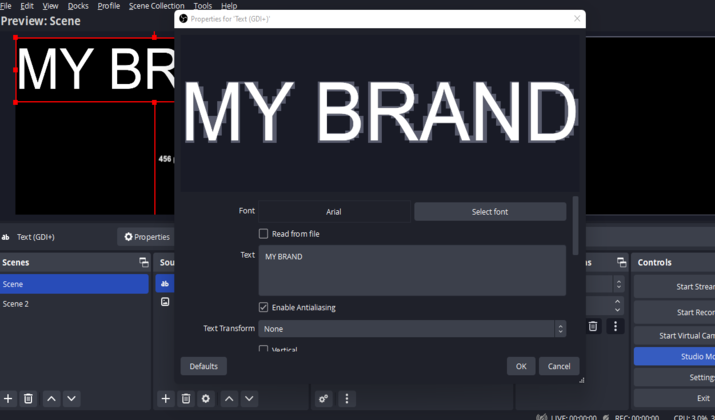Add a new scene with the plus icon
Screen dimensions: 715x420
point(8,399)
